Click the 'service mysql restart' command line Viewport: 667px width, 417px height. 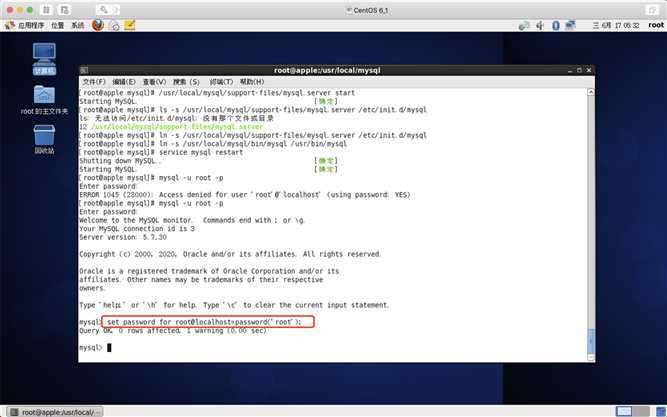[161, 152]
